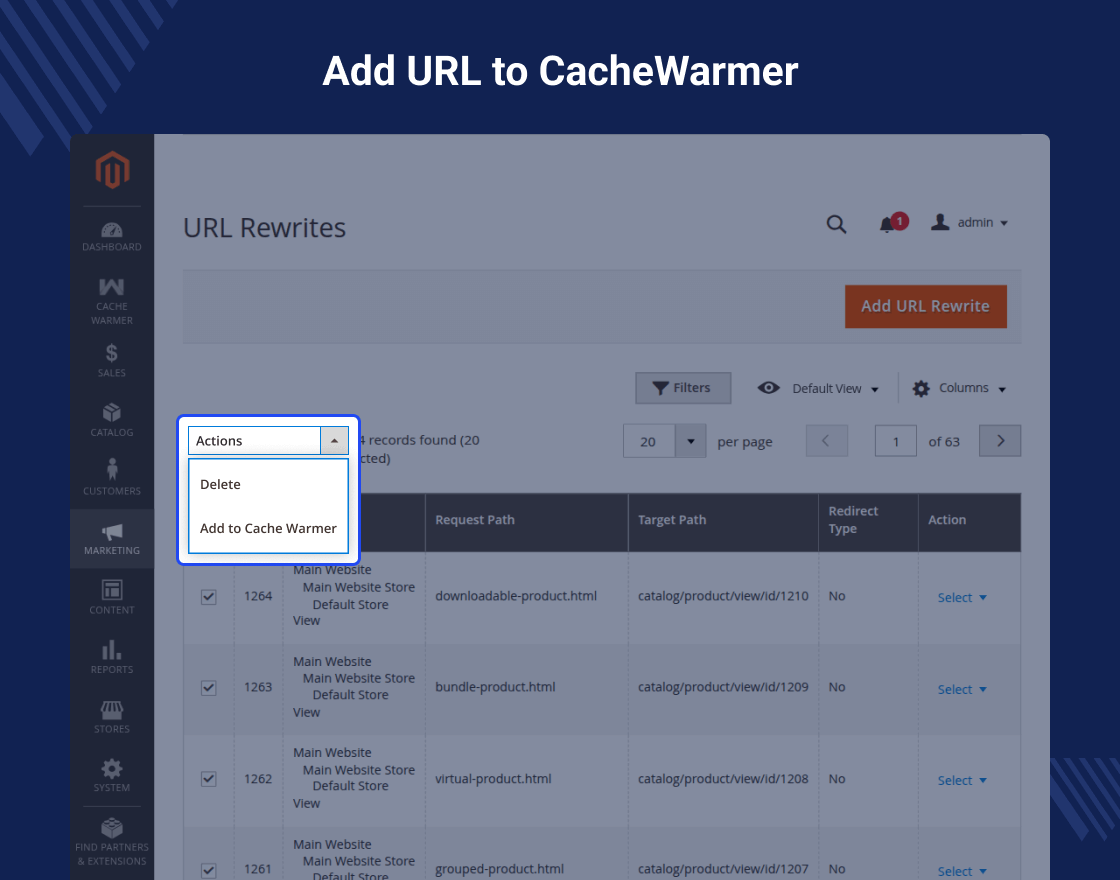Uncheck row 1263 checkbox
The height and width of the screenshot is (880, 1120).
click(x=209, y=688)
